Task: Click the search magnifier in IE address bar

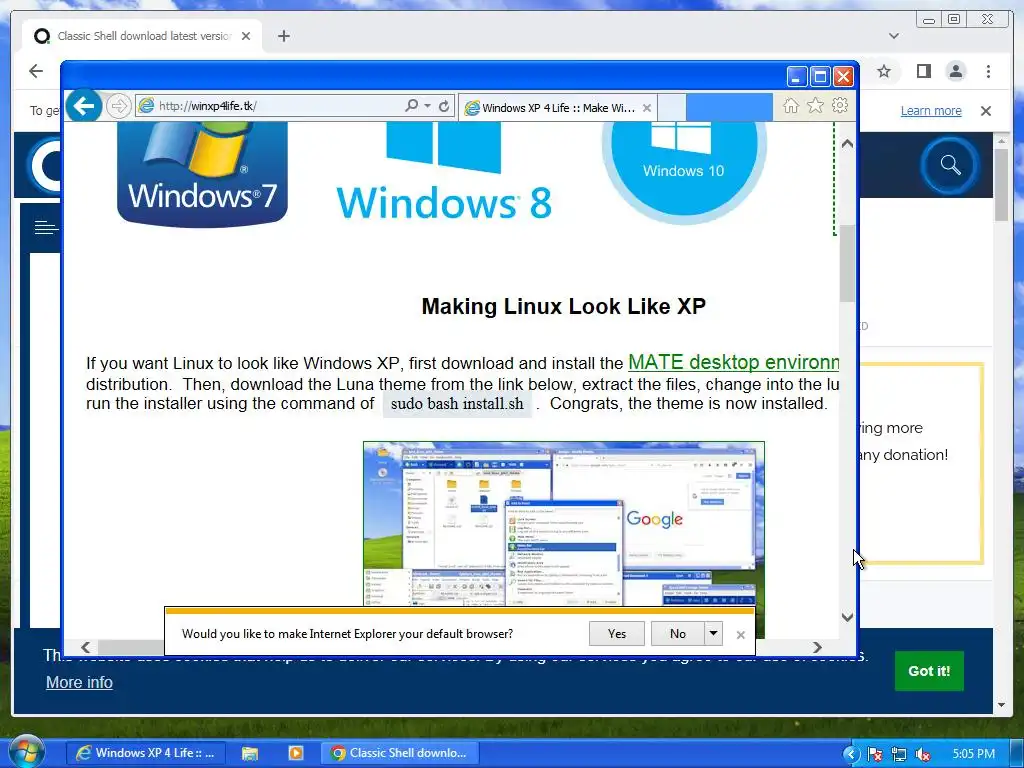Action: click(x=411, y=106)
